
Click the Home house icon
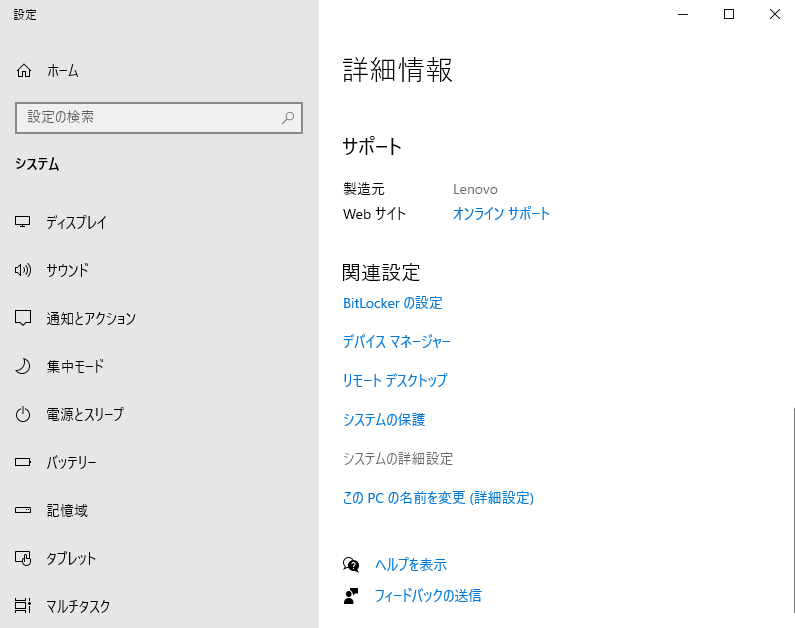tap(24, 71)
